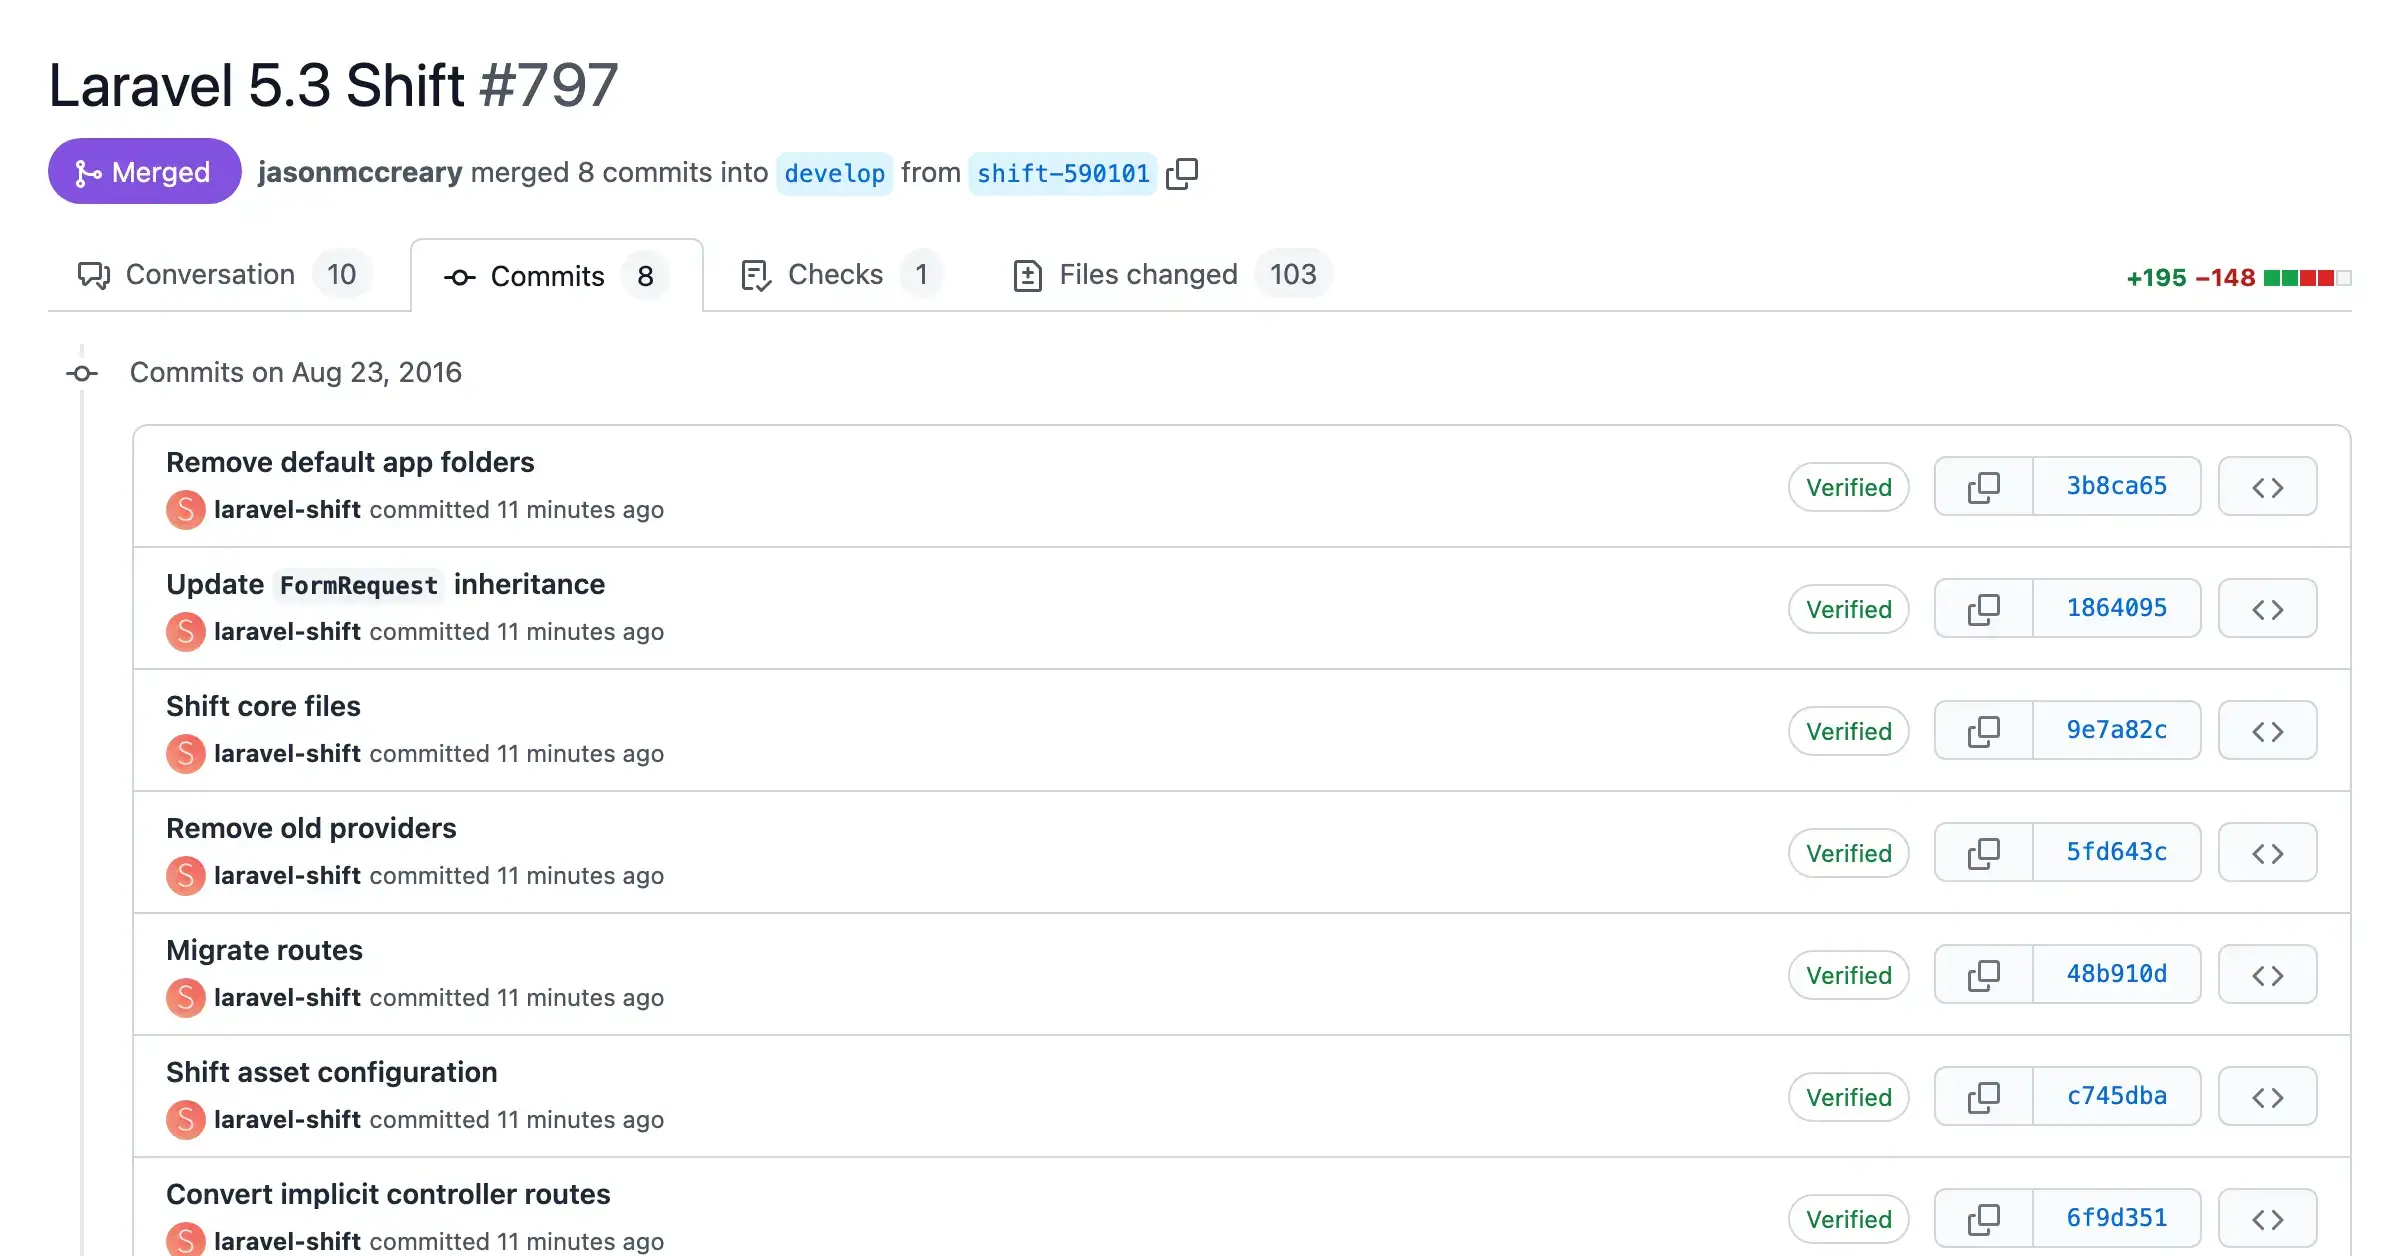Open the Checks tab
This screenshot has height=1256, width=2400.
coord(840,275)
